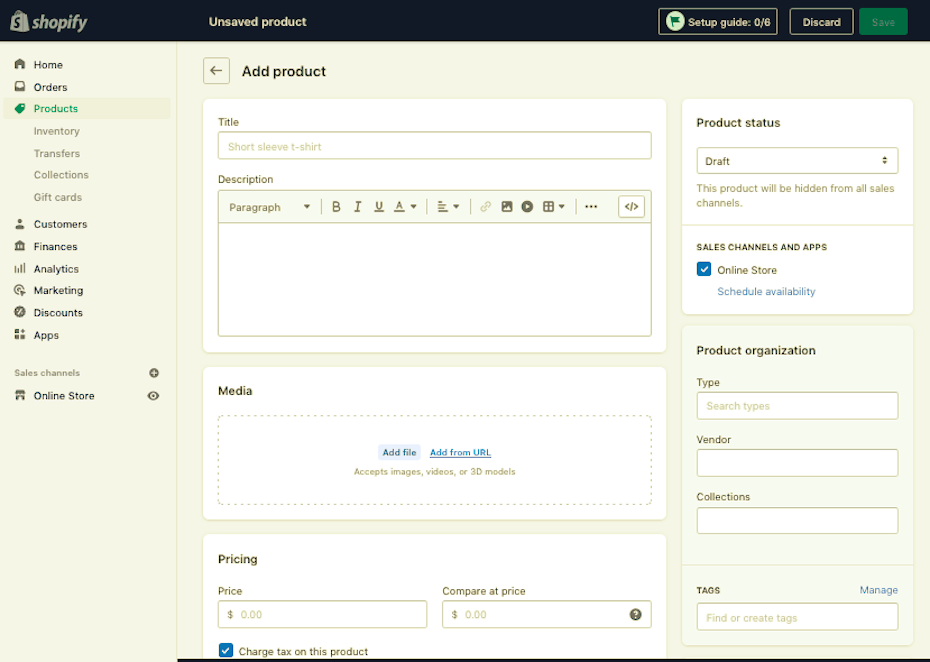The height and width of the screenshot is (662, 930).
Task: Show HTML code view of description
Action: pos(631,207)
